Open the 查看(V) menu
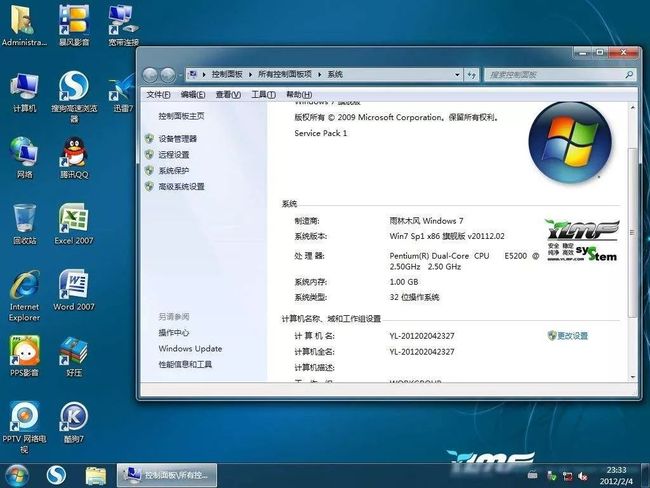 [x=228, y=95]
